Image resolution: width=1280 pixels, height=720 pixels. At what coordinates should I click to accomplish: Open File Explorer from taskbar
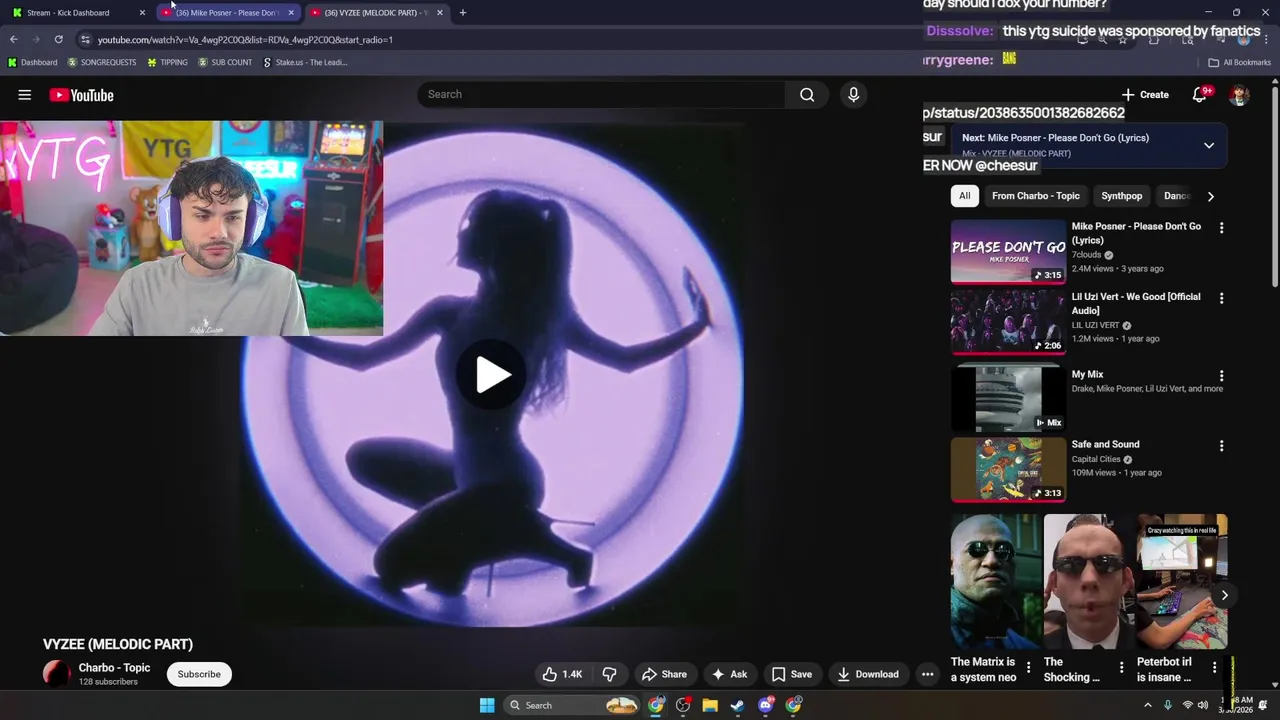[x=710, y=705]
